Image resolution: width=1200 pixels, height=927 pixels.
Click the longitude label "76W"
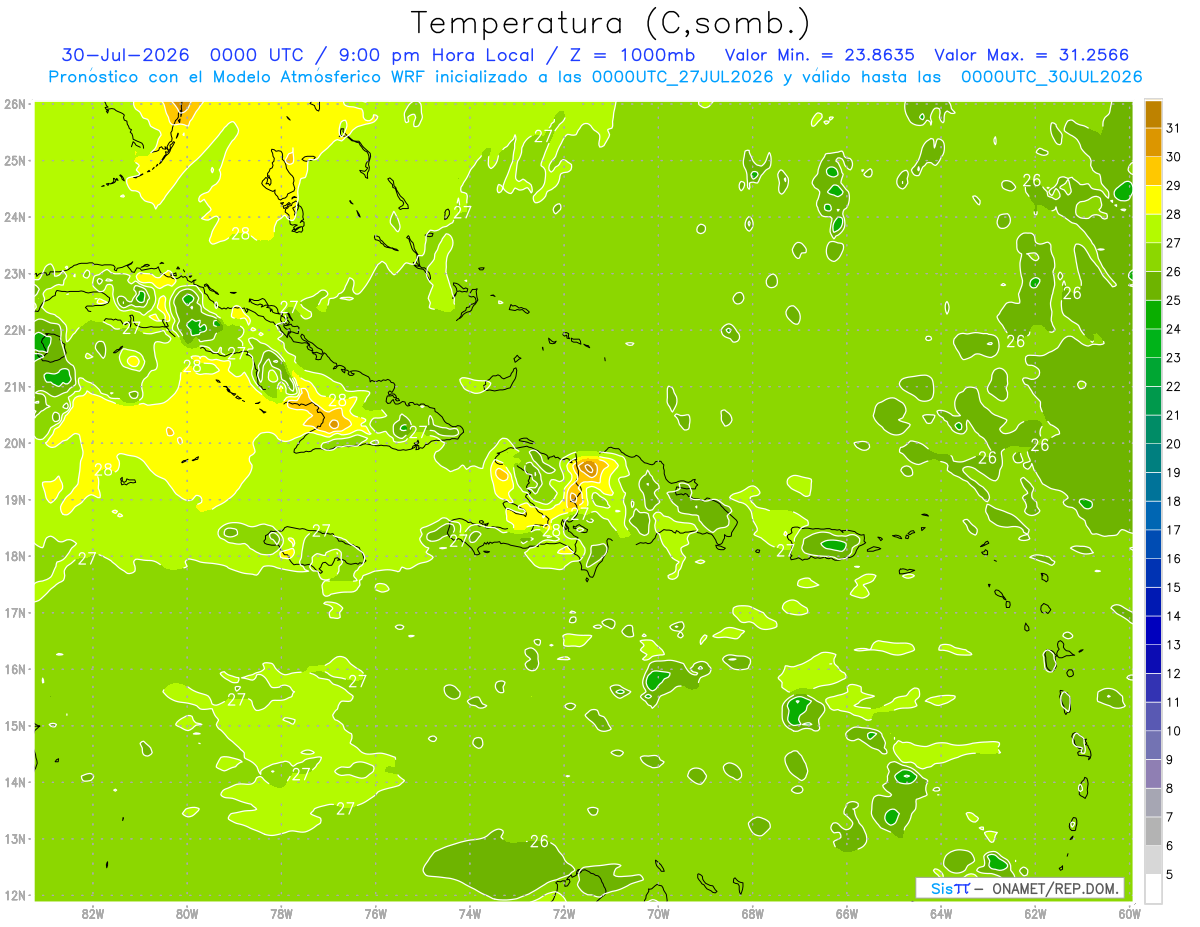(x=375, y=913)
